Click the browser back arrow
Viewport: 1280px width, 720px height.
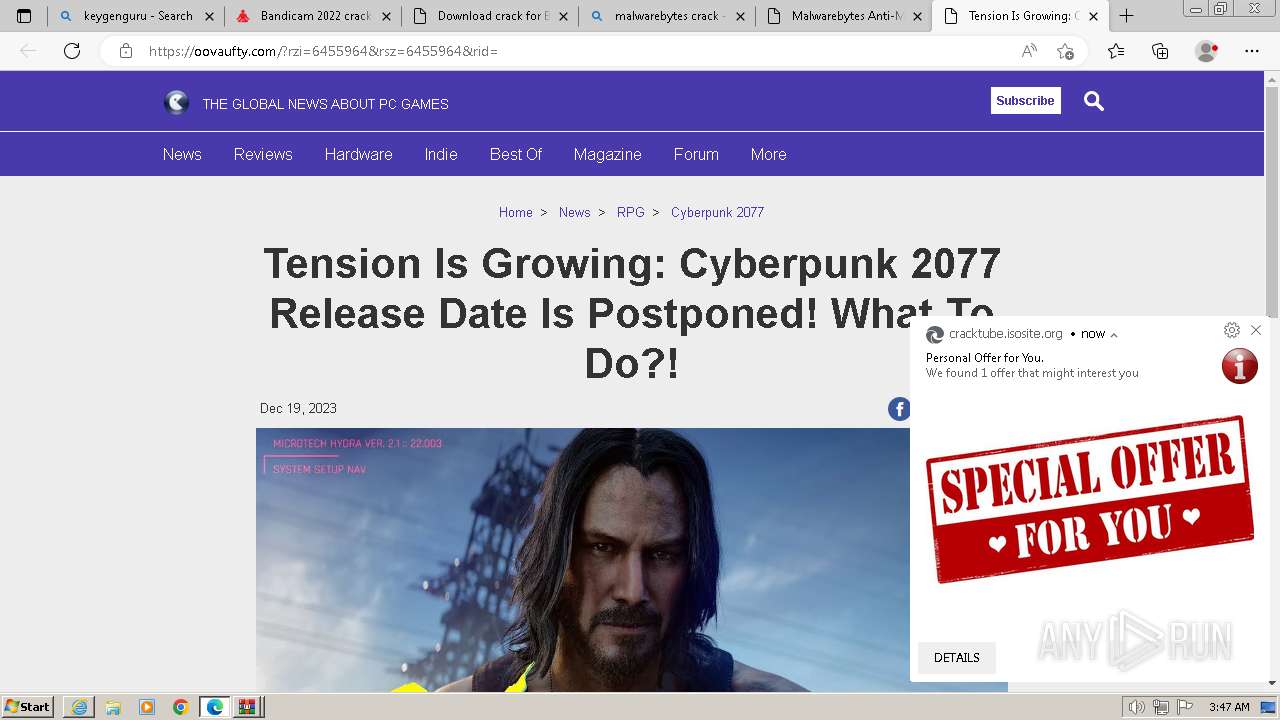28,51
